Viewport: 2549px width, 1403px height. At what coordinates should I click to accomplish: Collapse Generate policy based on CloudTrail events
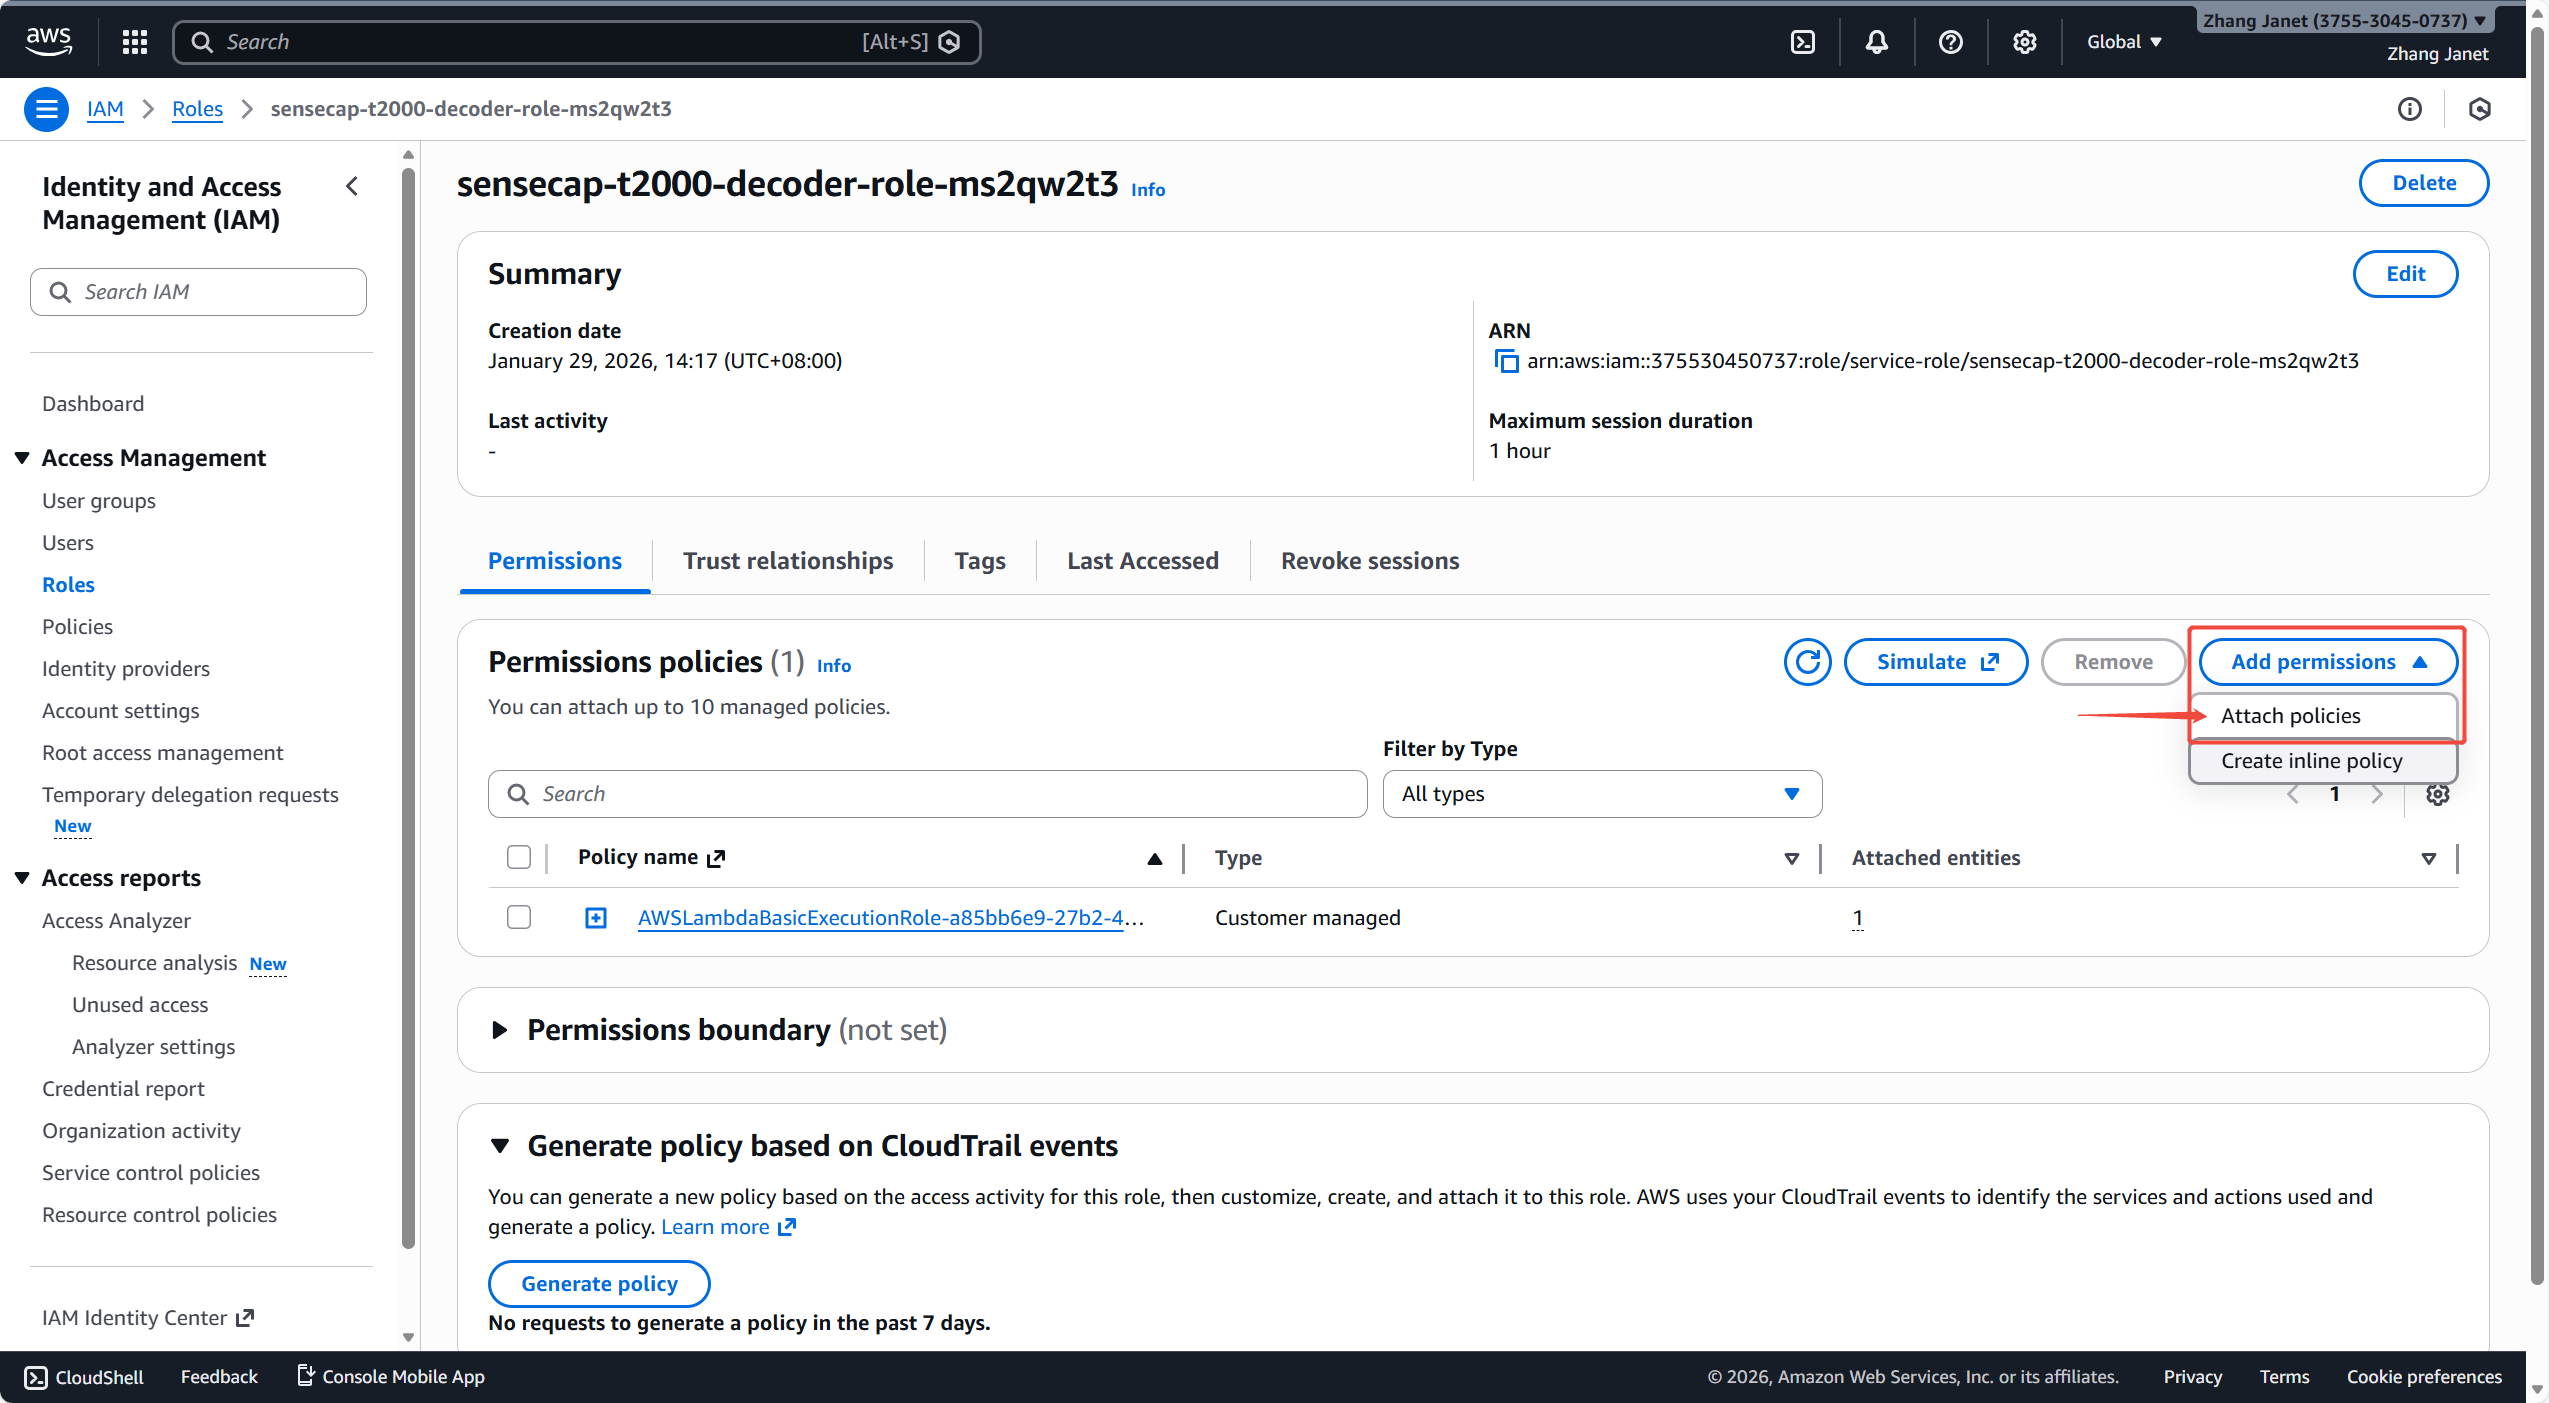500,1146
